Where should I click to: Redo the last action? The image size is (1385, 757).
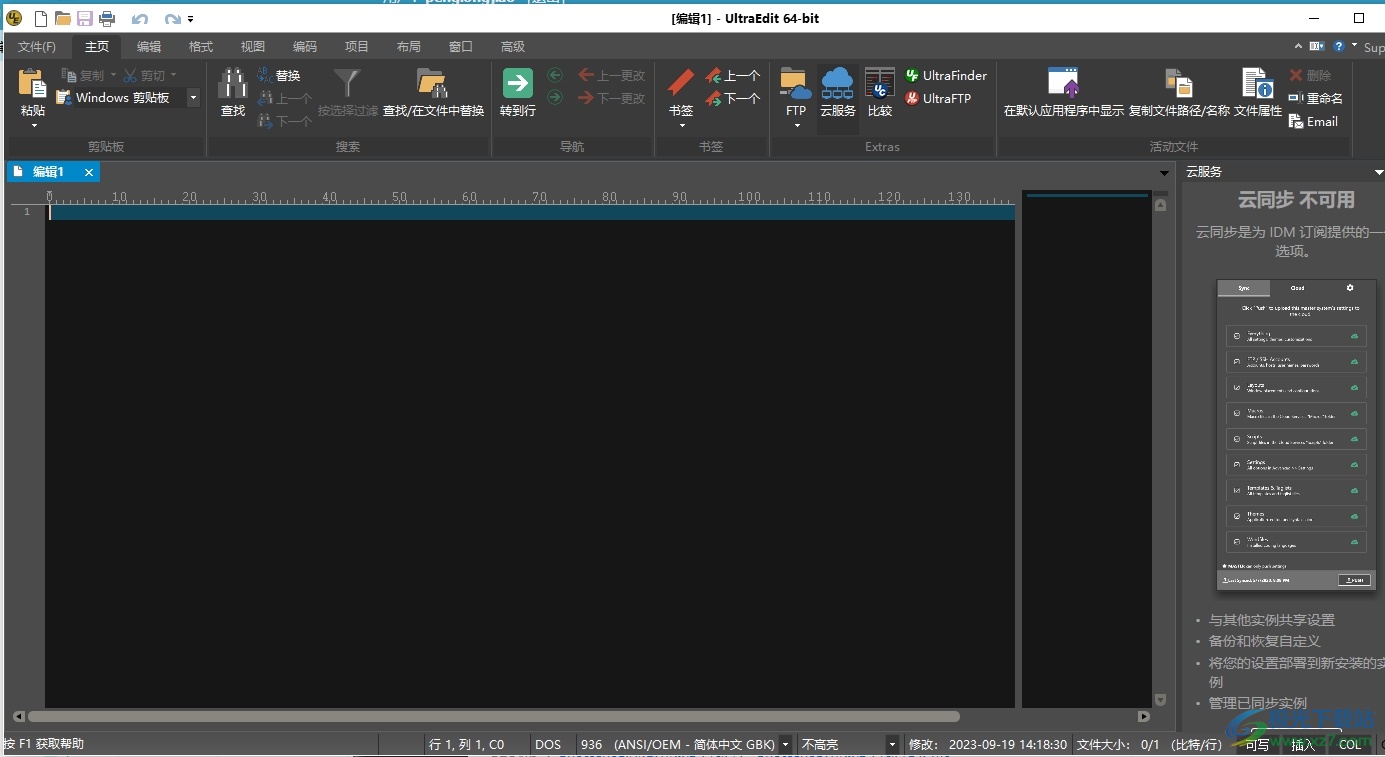coord(173,19)
